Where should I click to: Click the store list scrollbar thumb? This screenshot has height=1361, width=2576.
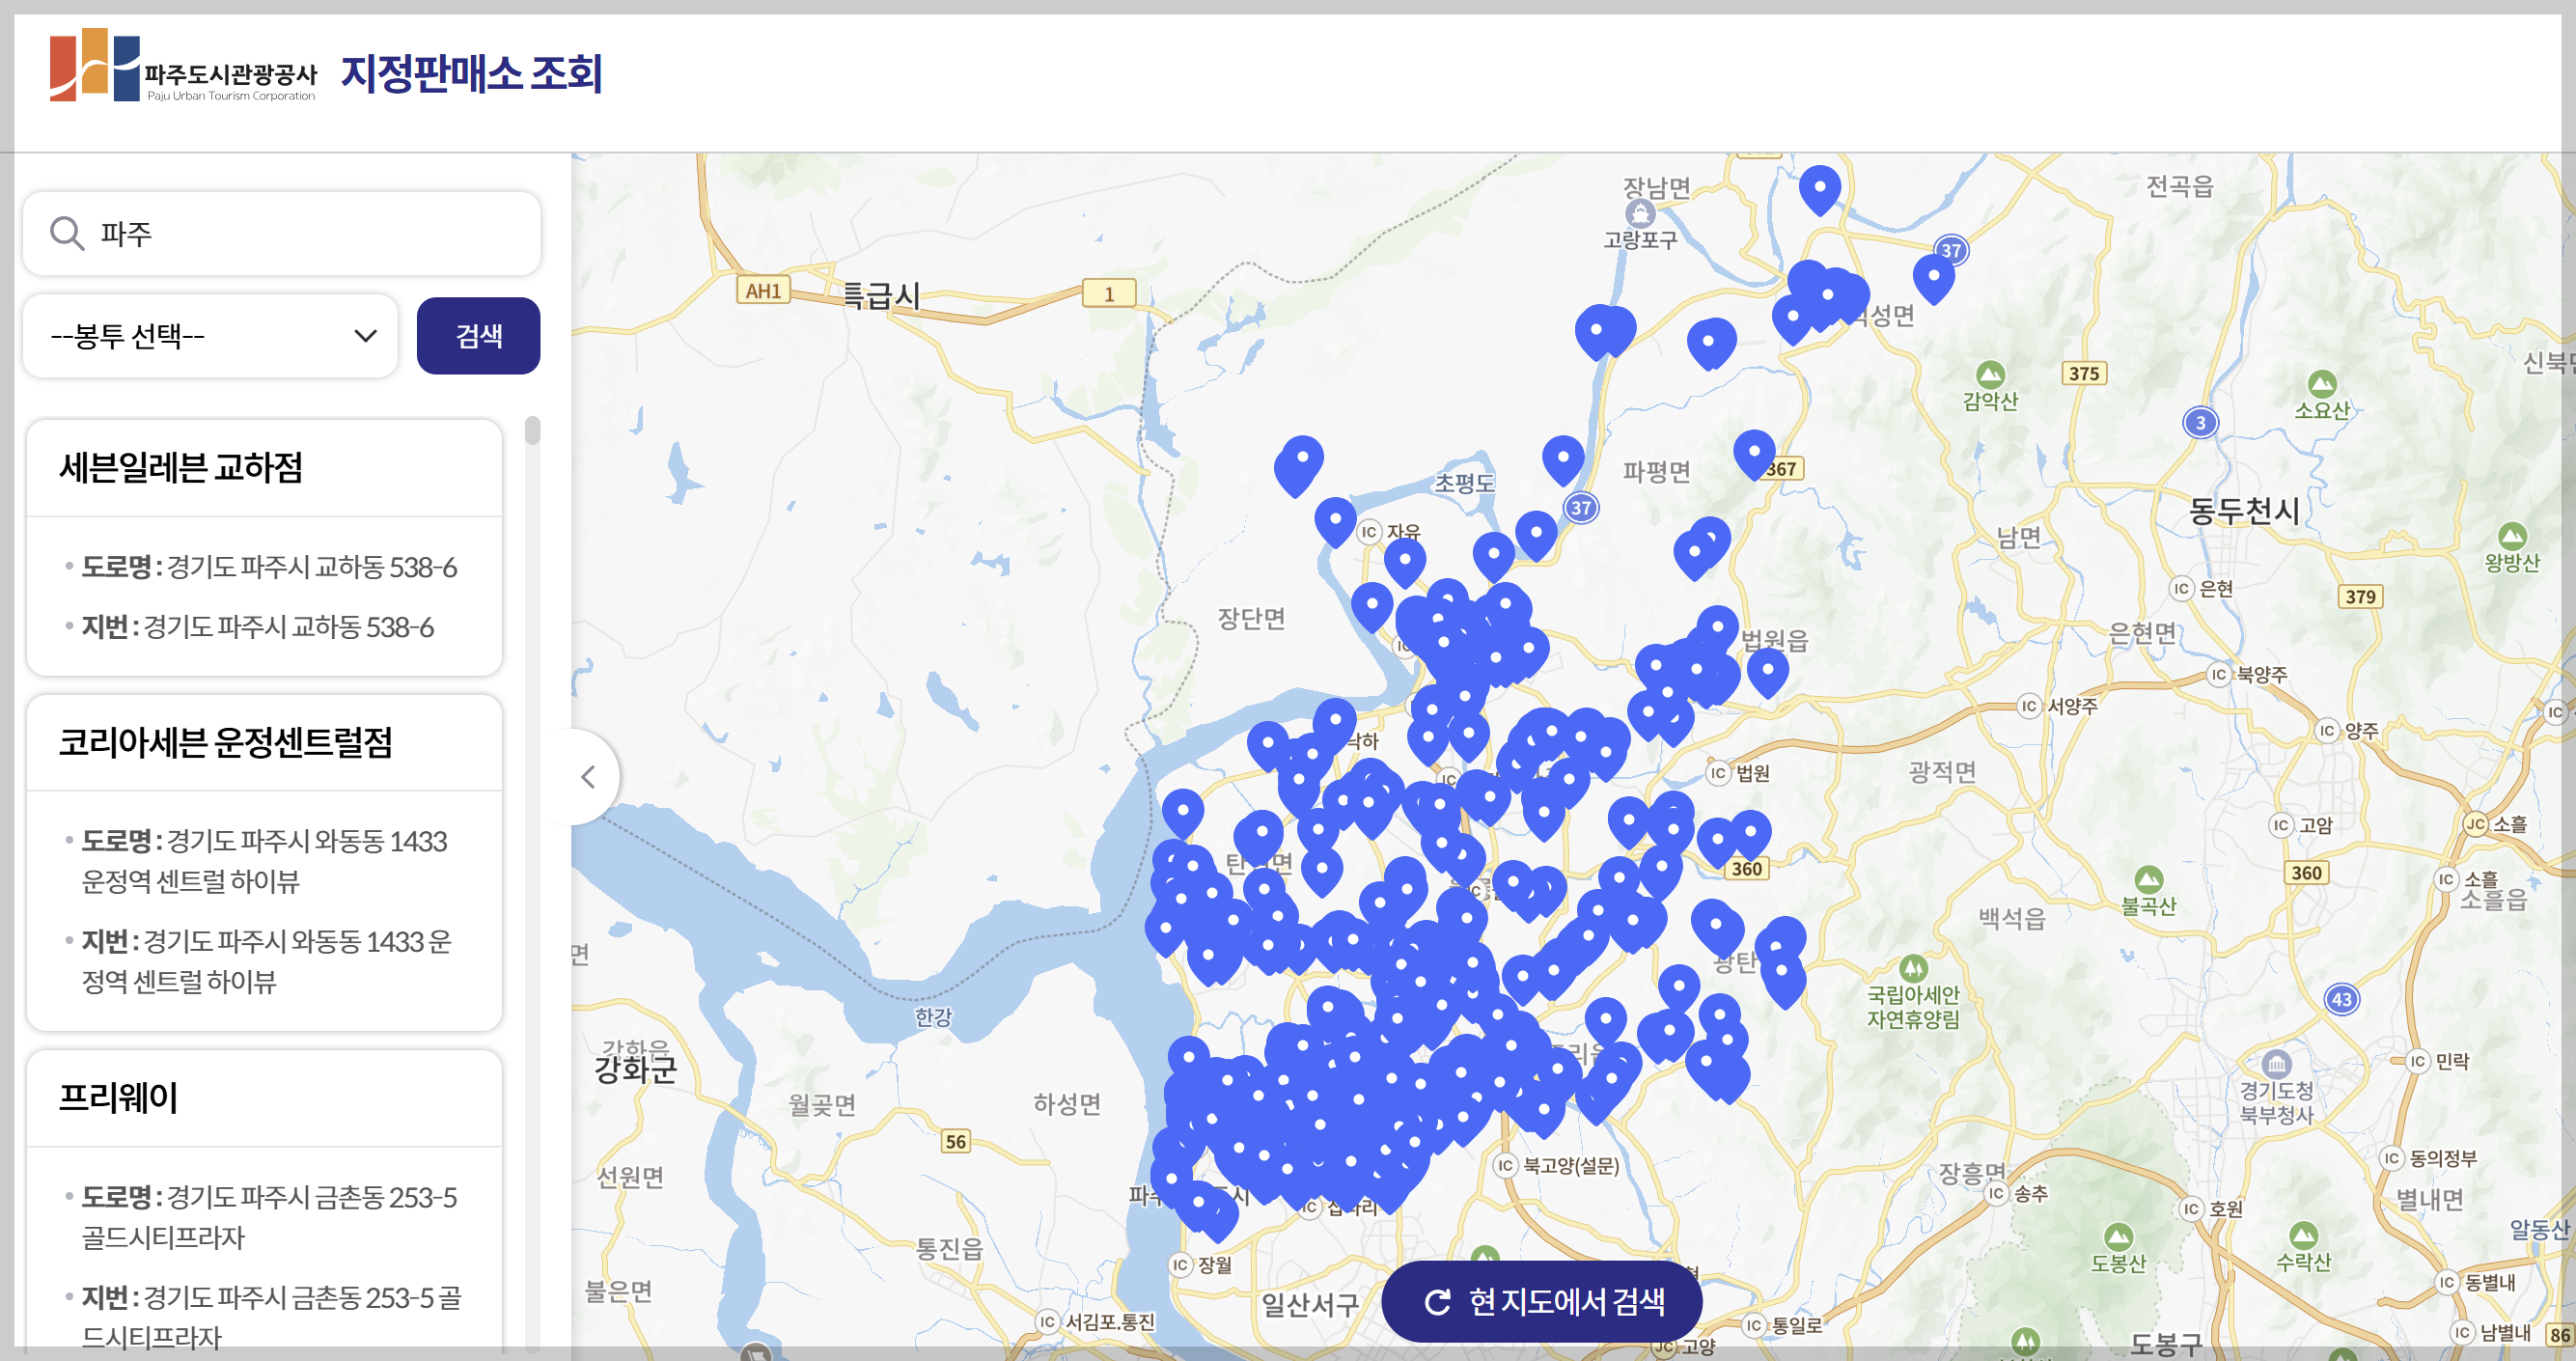[532, 431]
